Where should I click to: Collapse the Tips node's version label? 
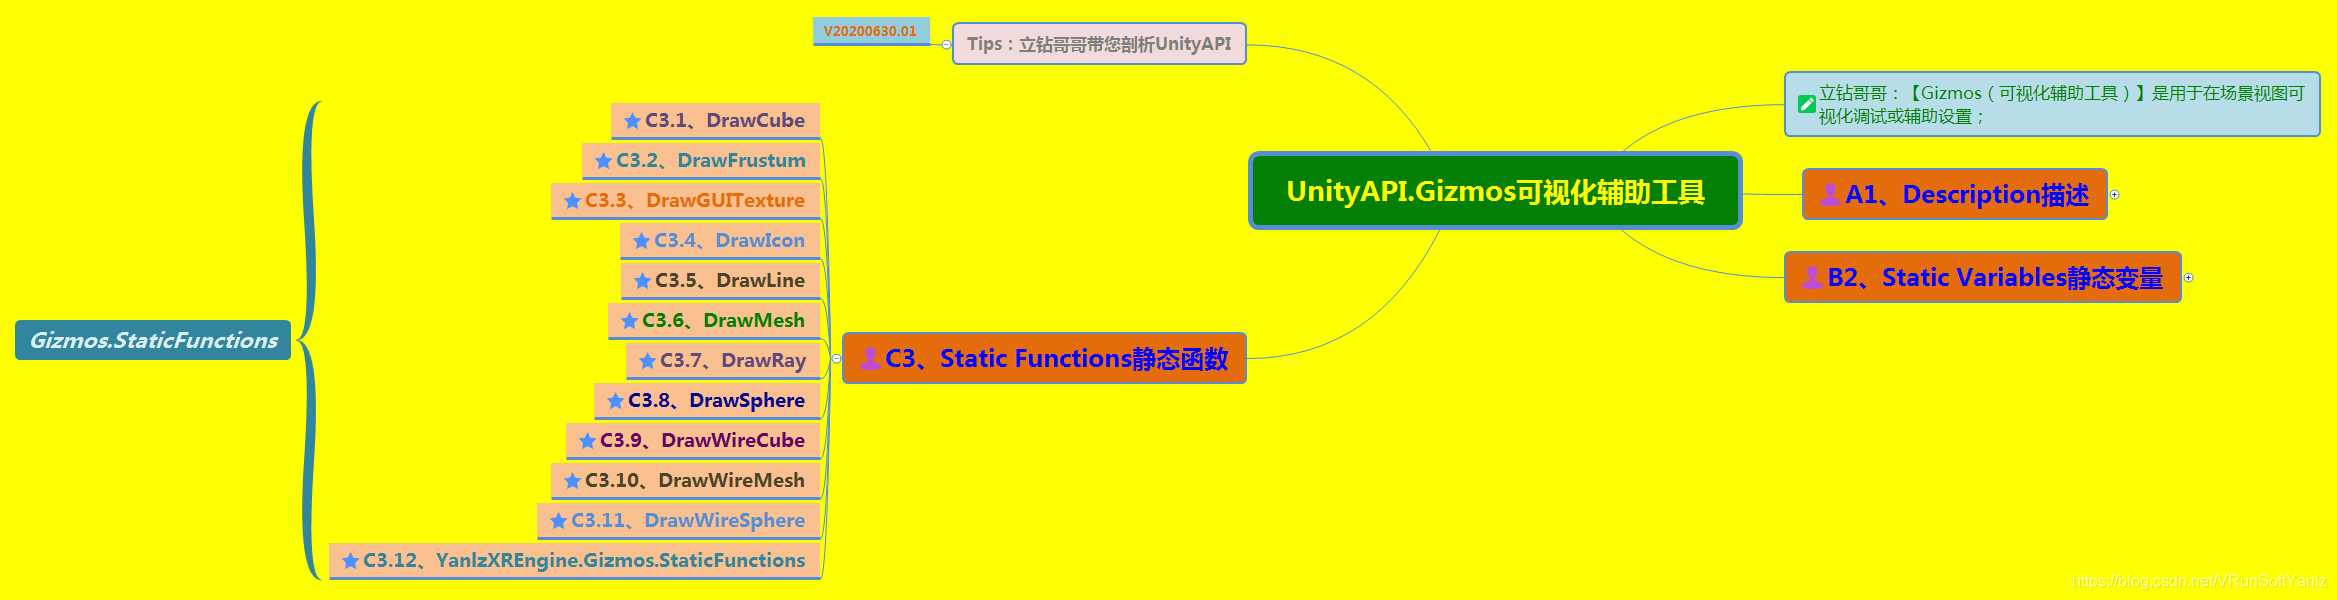click(x=946, y=44)
